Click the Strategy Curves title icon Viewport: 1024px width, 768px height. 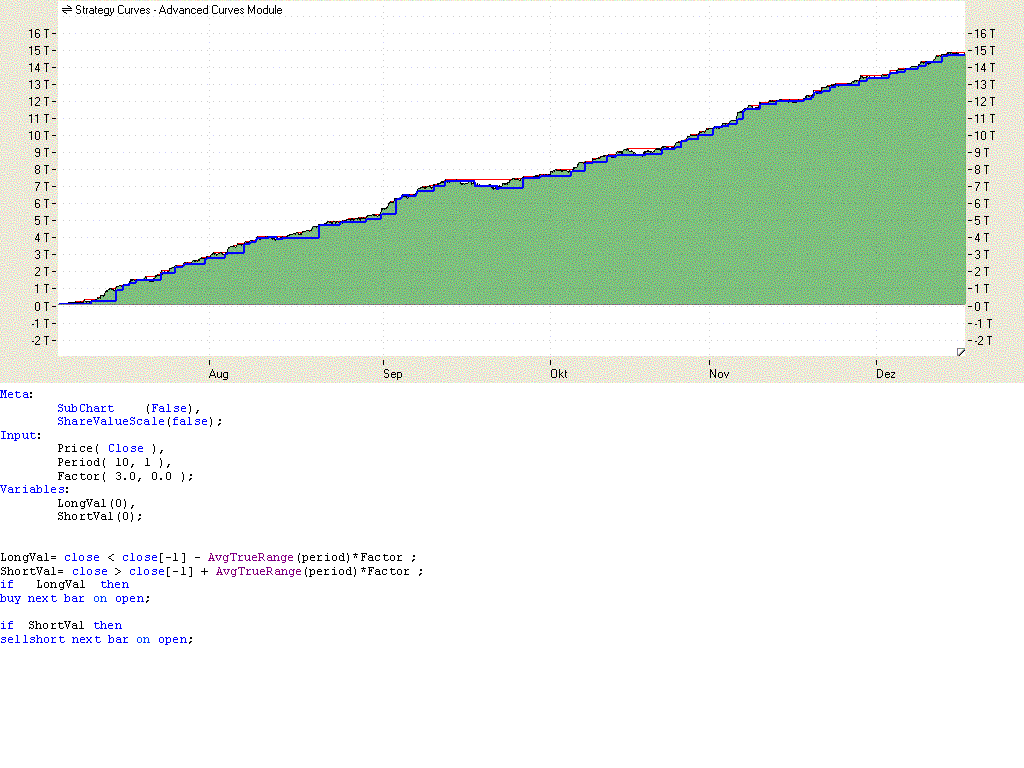pyautogui.click(x=66, y=10)
